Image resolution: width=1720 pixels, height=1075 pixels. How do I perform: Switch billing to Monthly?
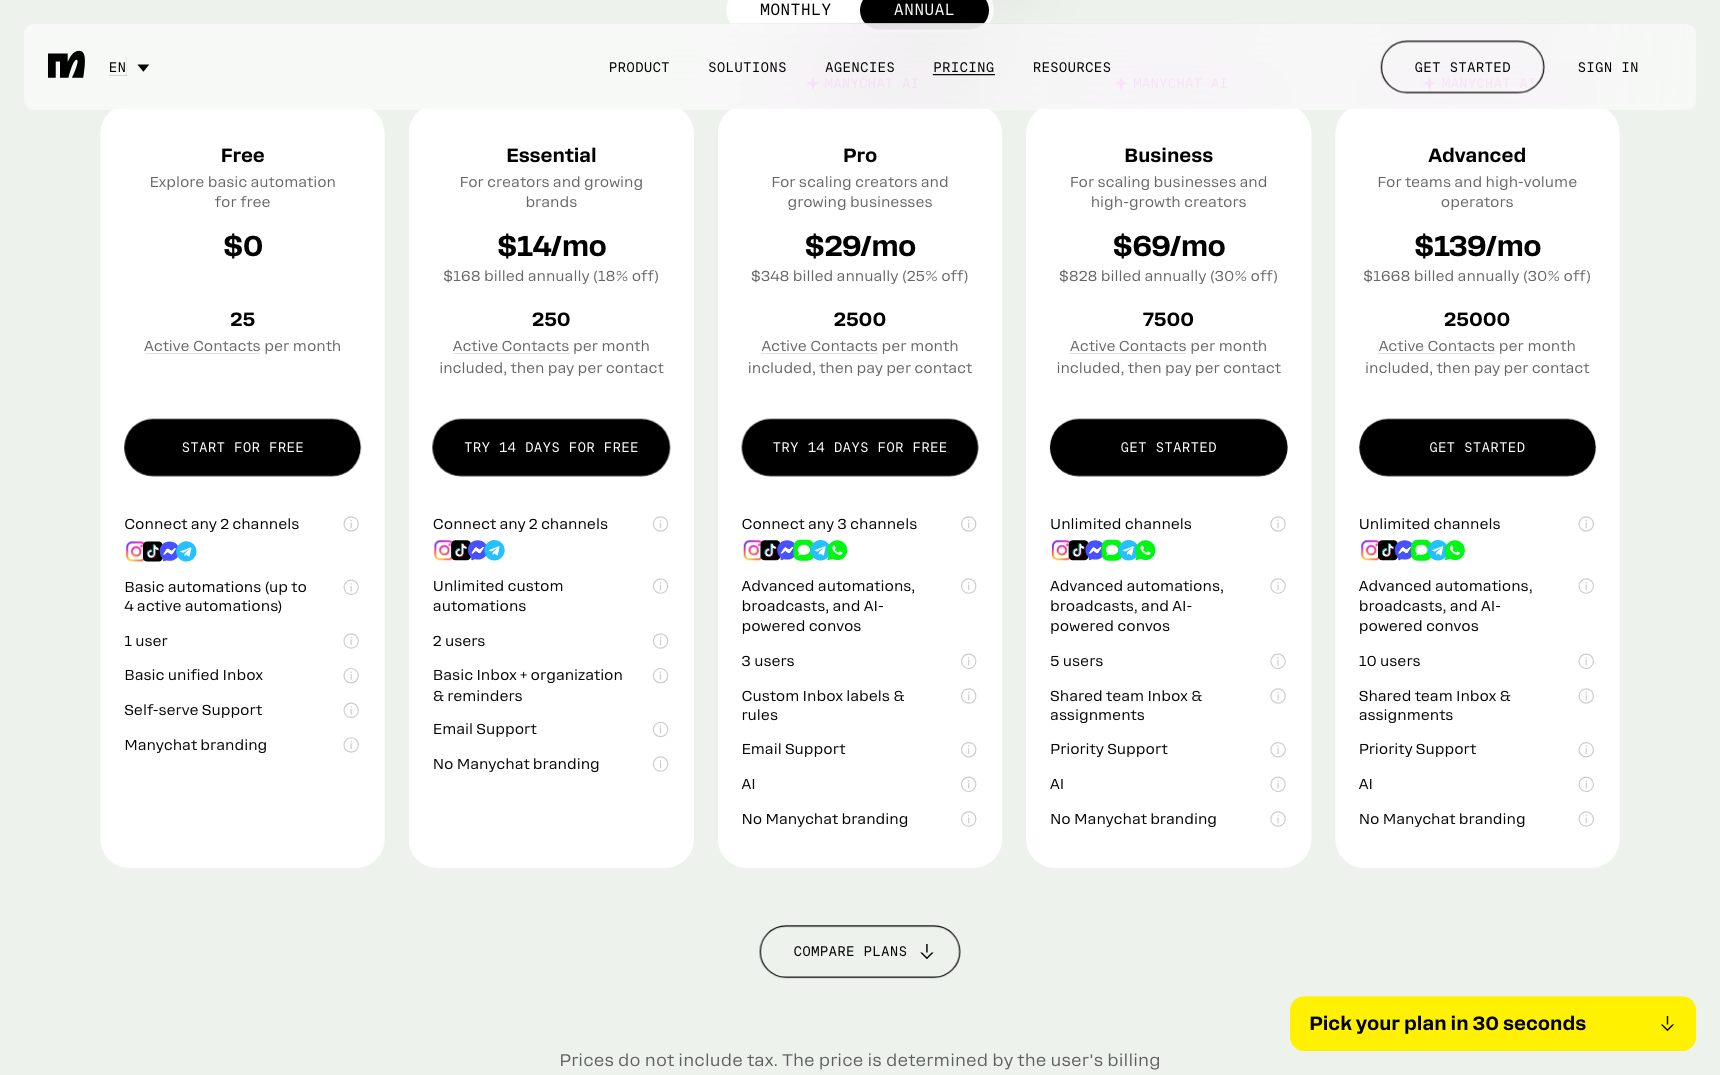point(795,10)
